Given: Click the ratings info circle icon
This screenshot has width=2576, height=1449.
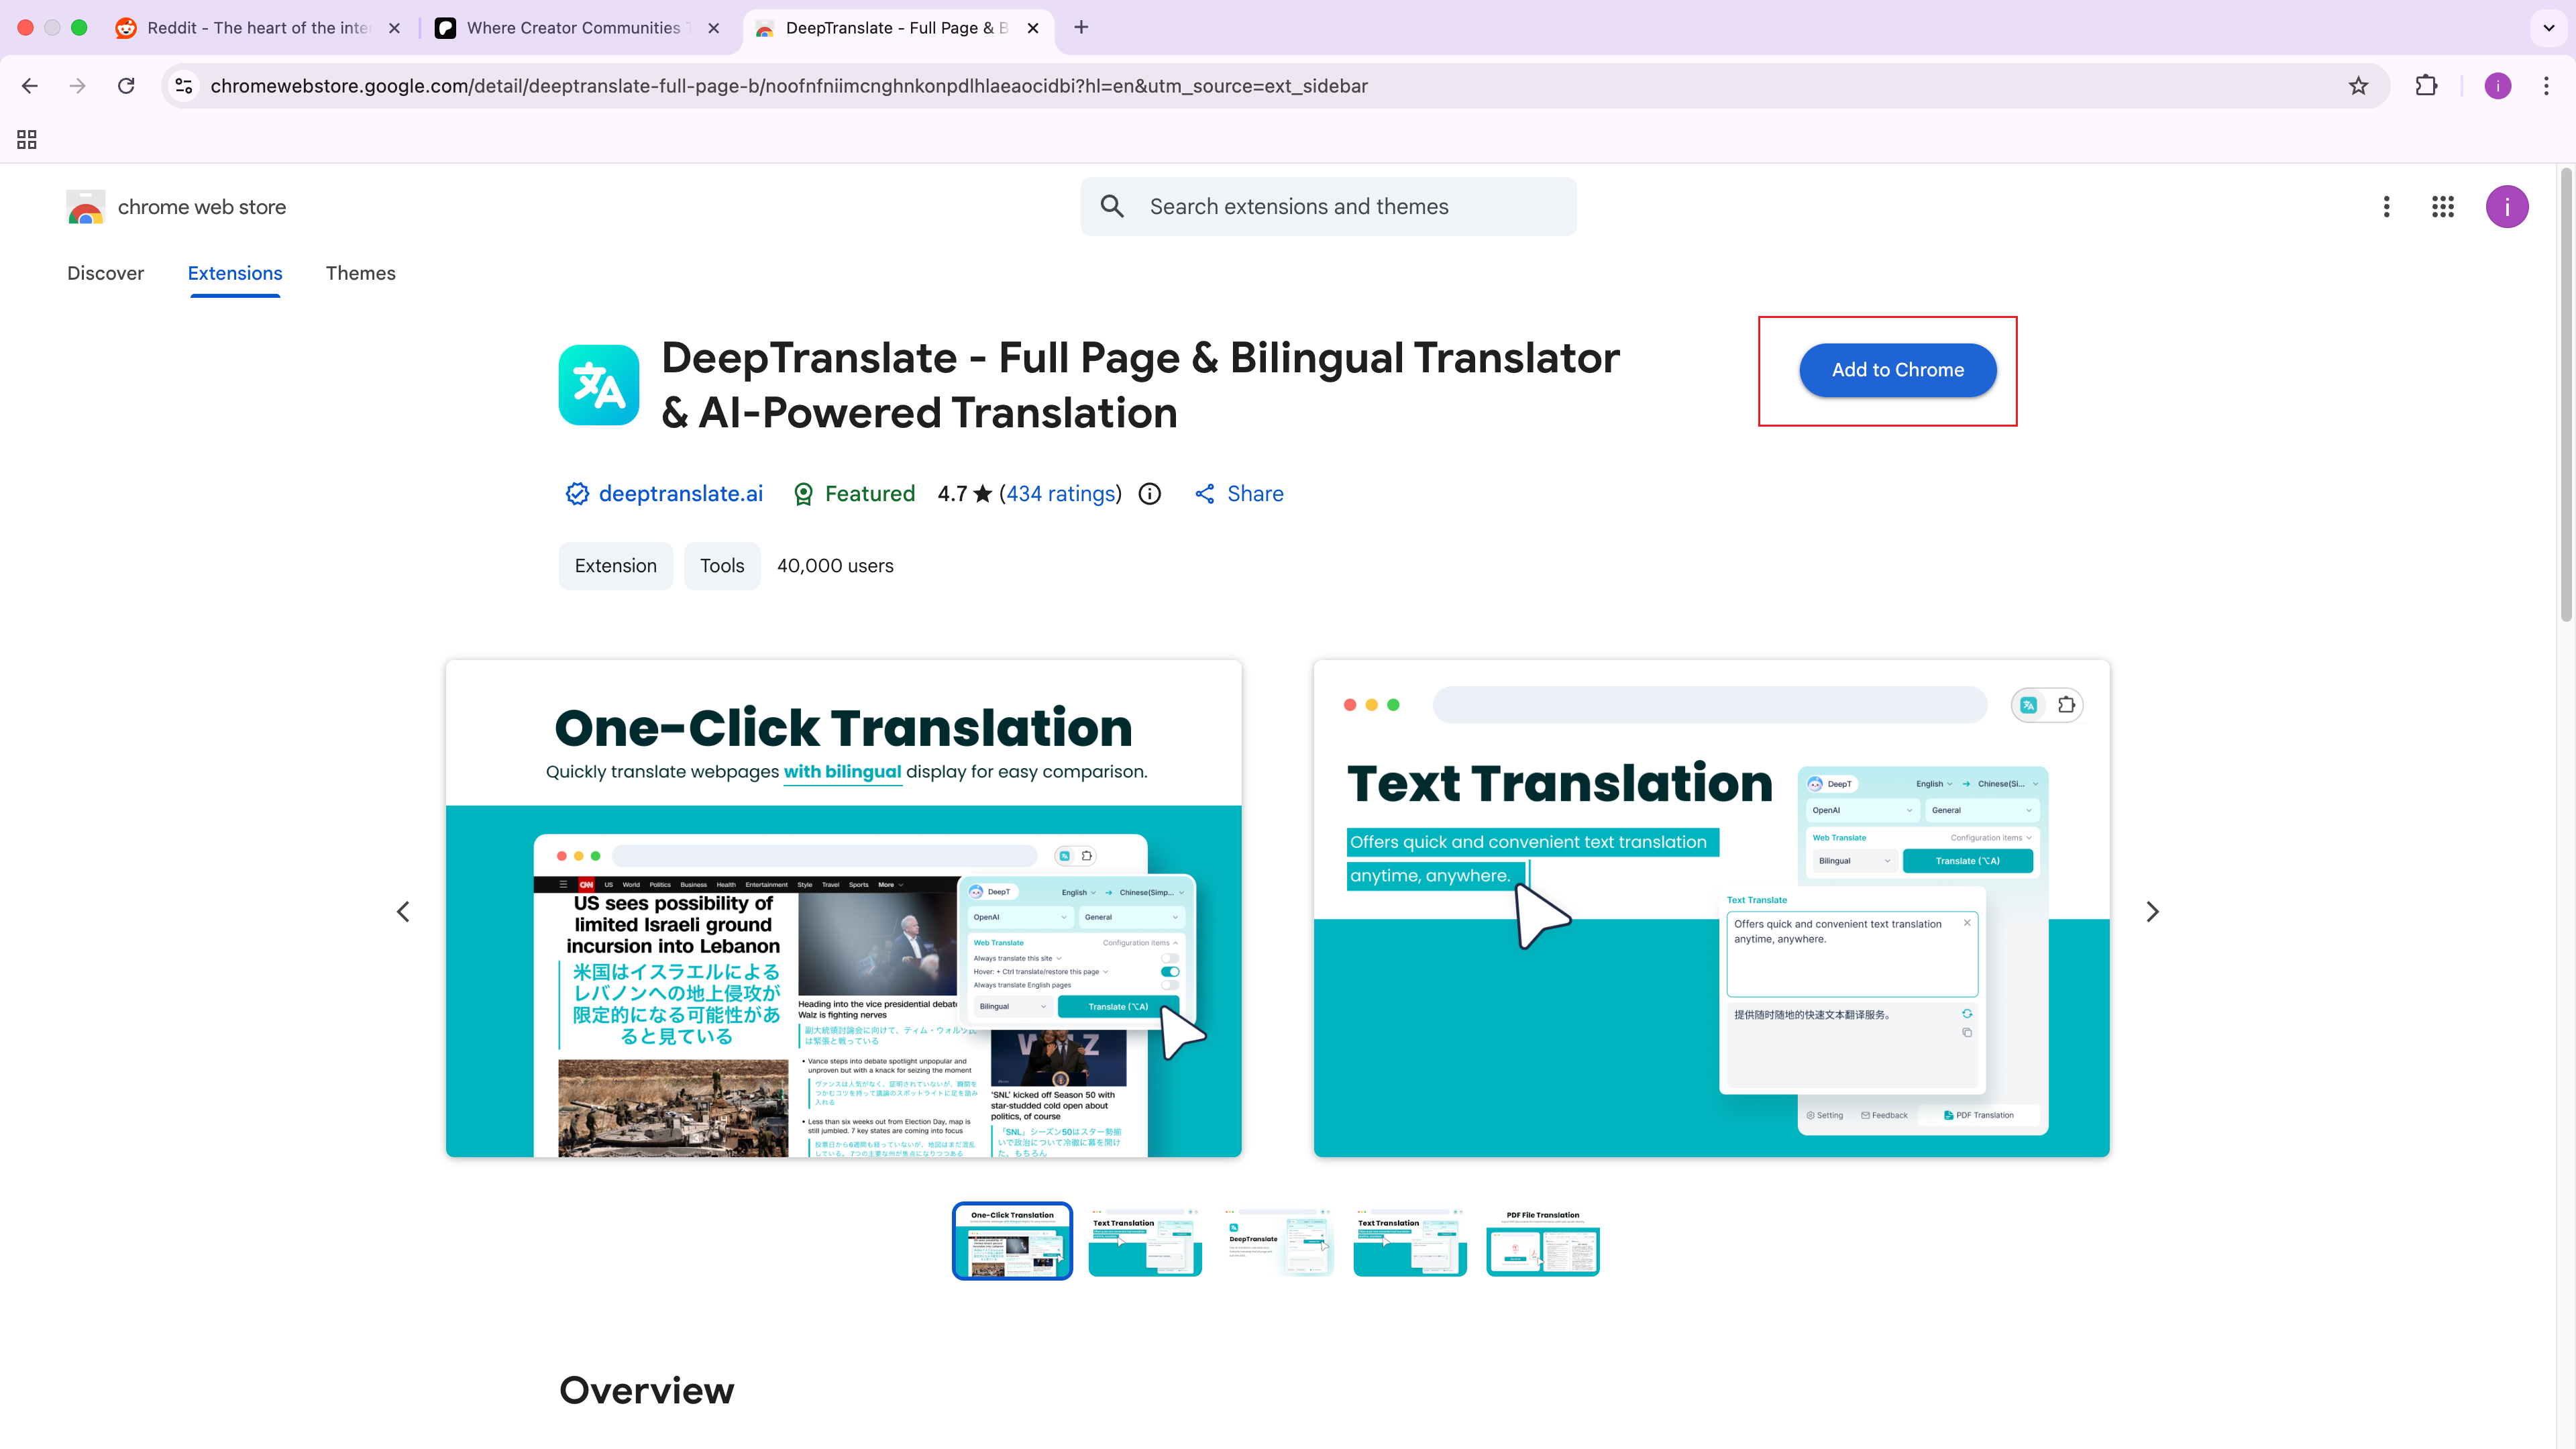Looking at the screenshot, I should (1150, 494).
